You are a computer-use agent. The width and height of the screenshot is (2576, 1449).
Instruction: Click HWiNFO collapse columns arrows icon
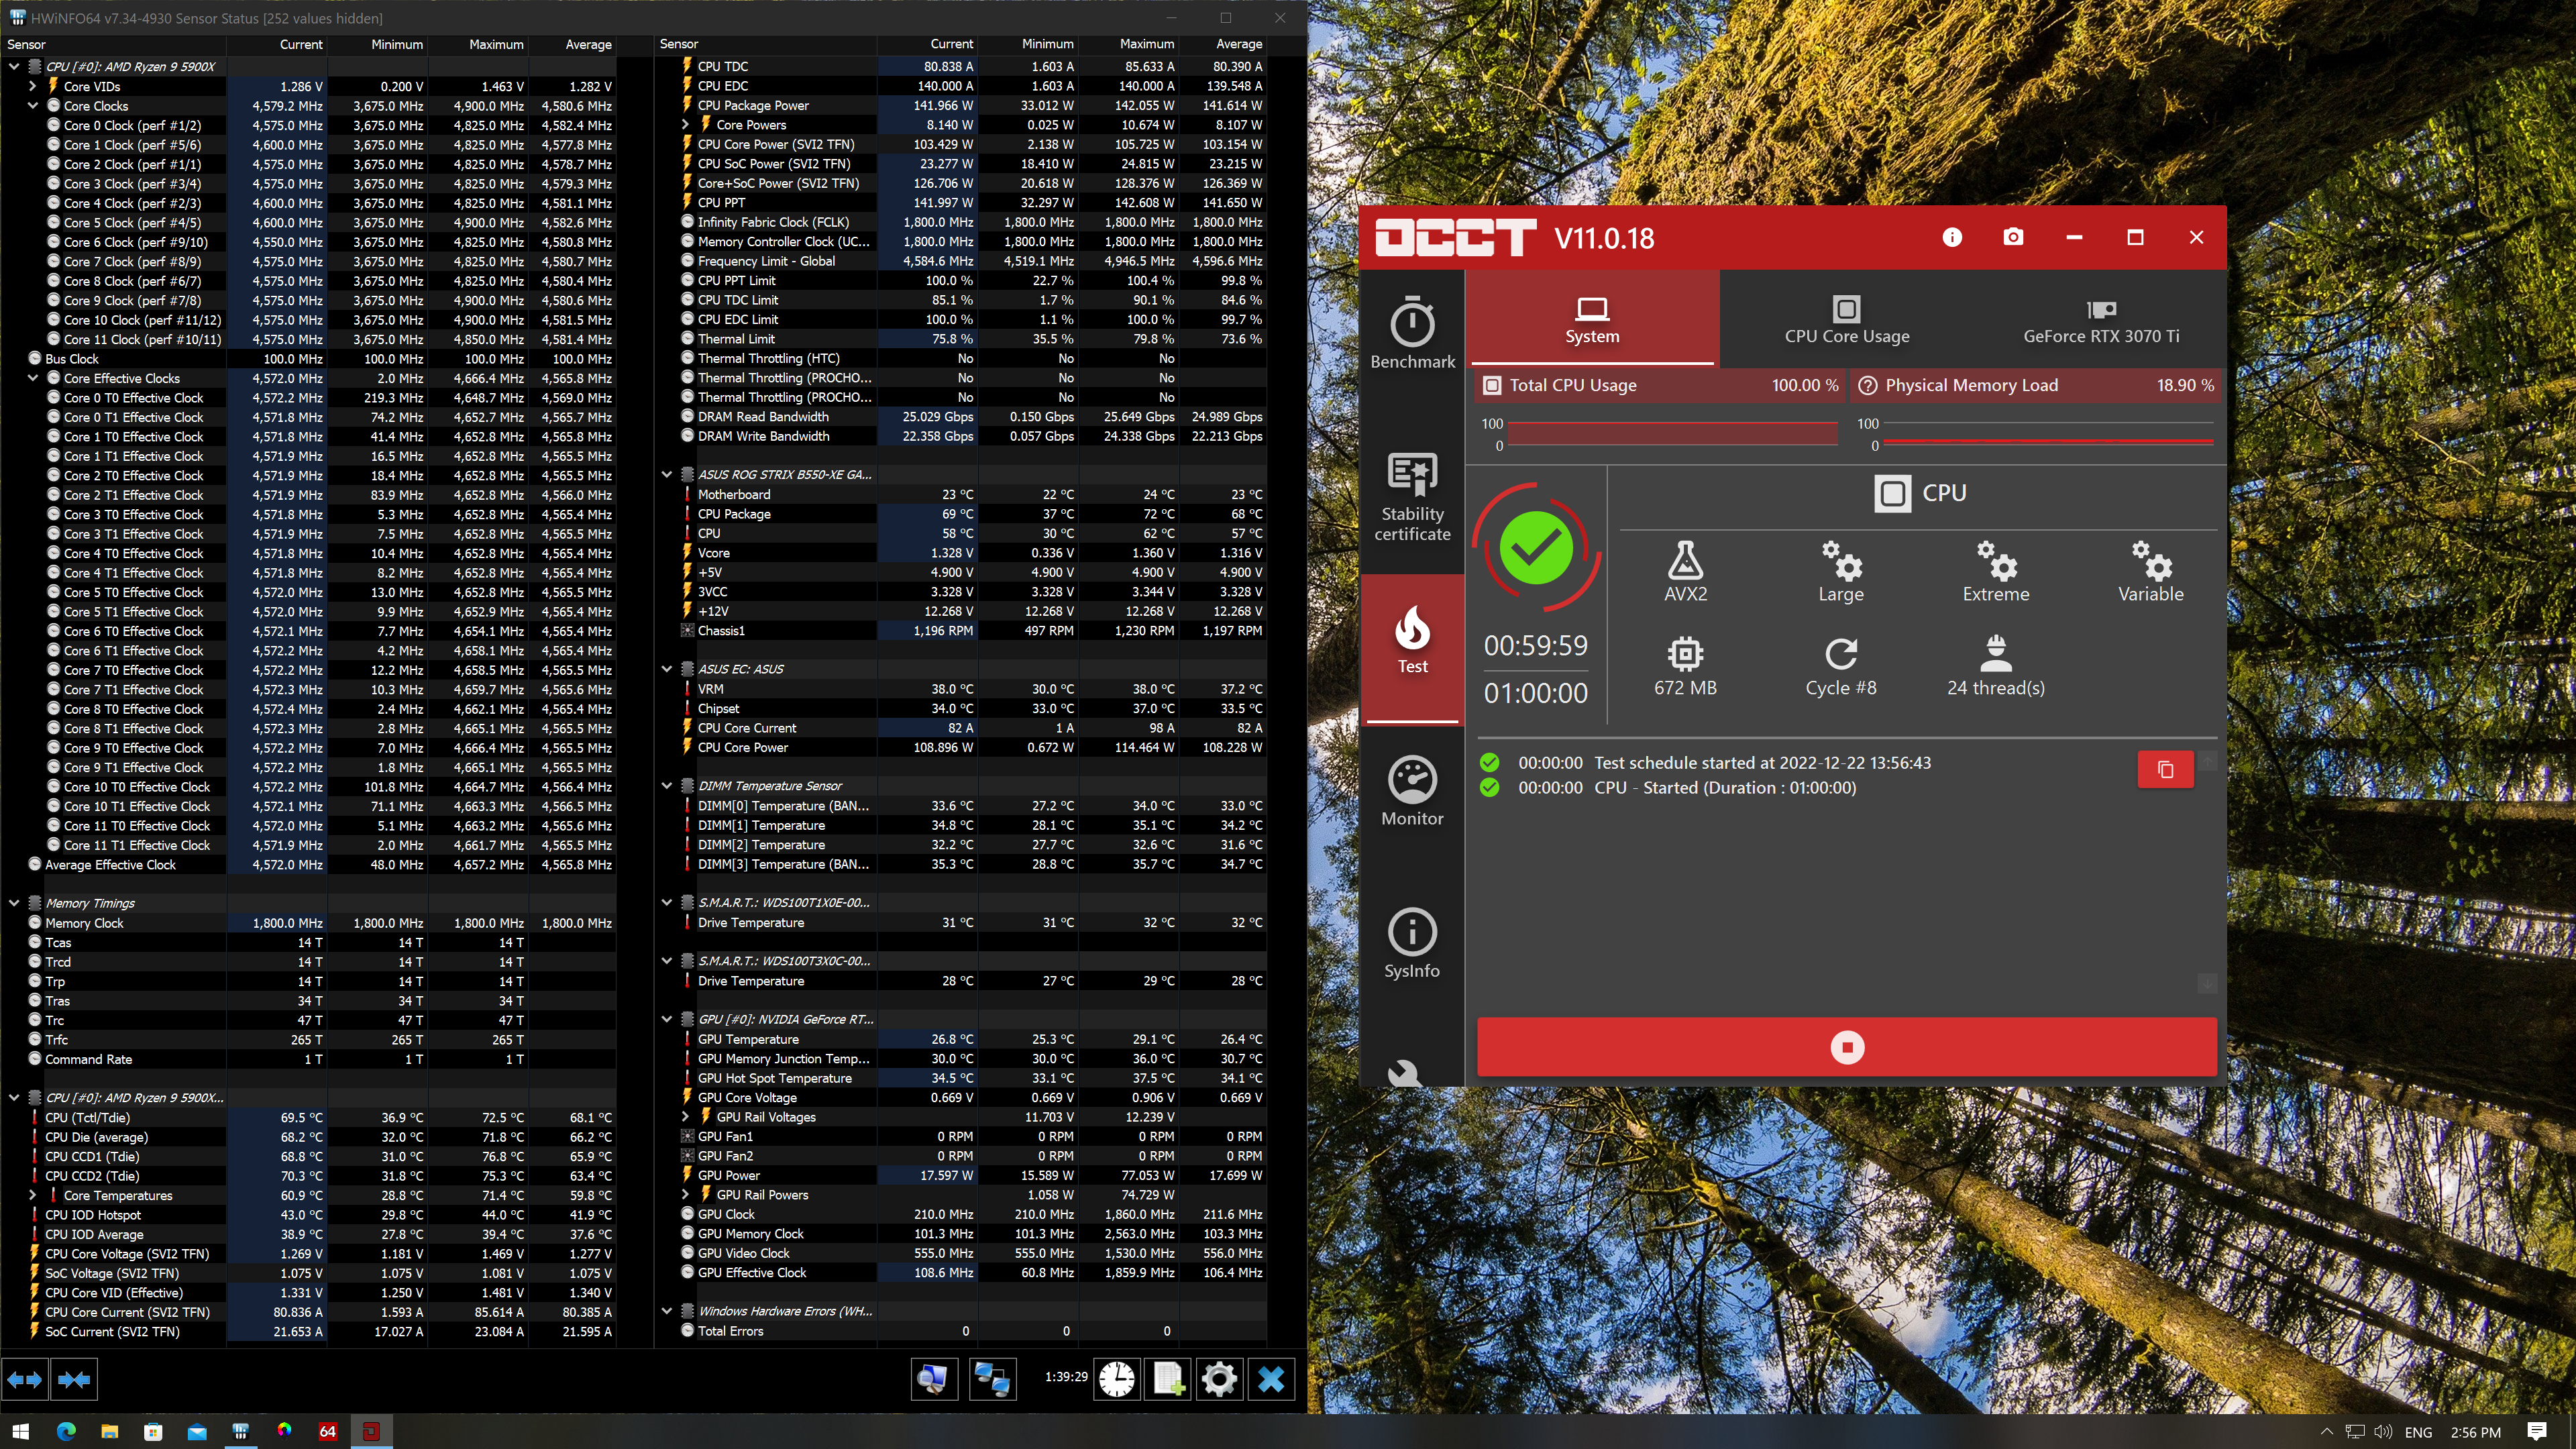[75, 1380]
